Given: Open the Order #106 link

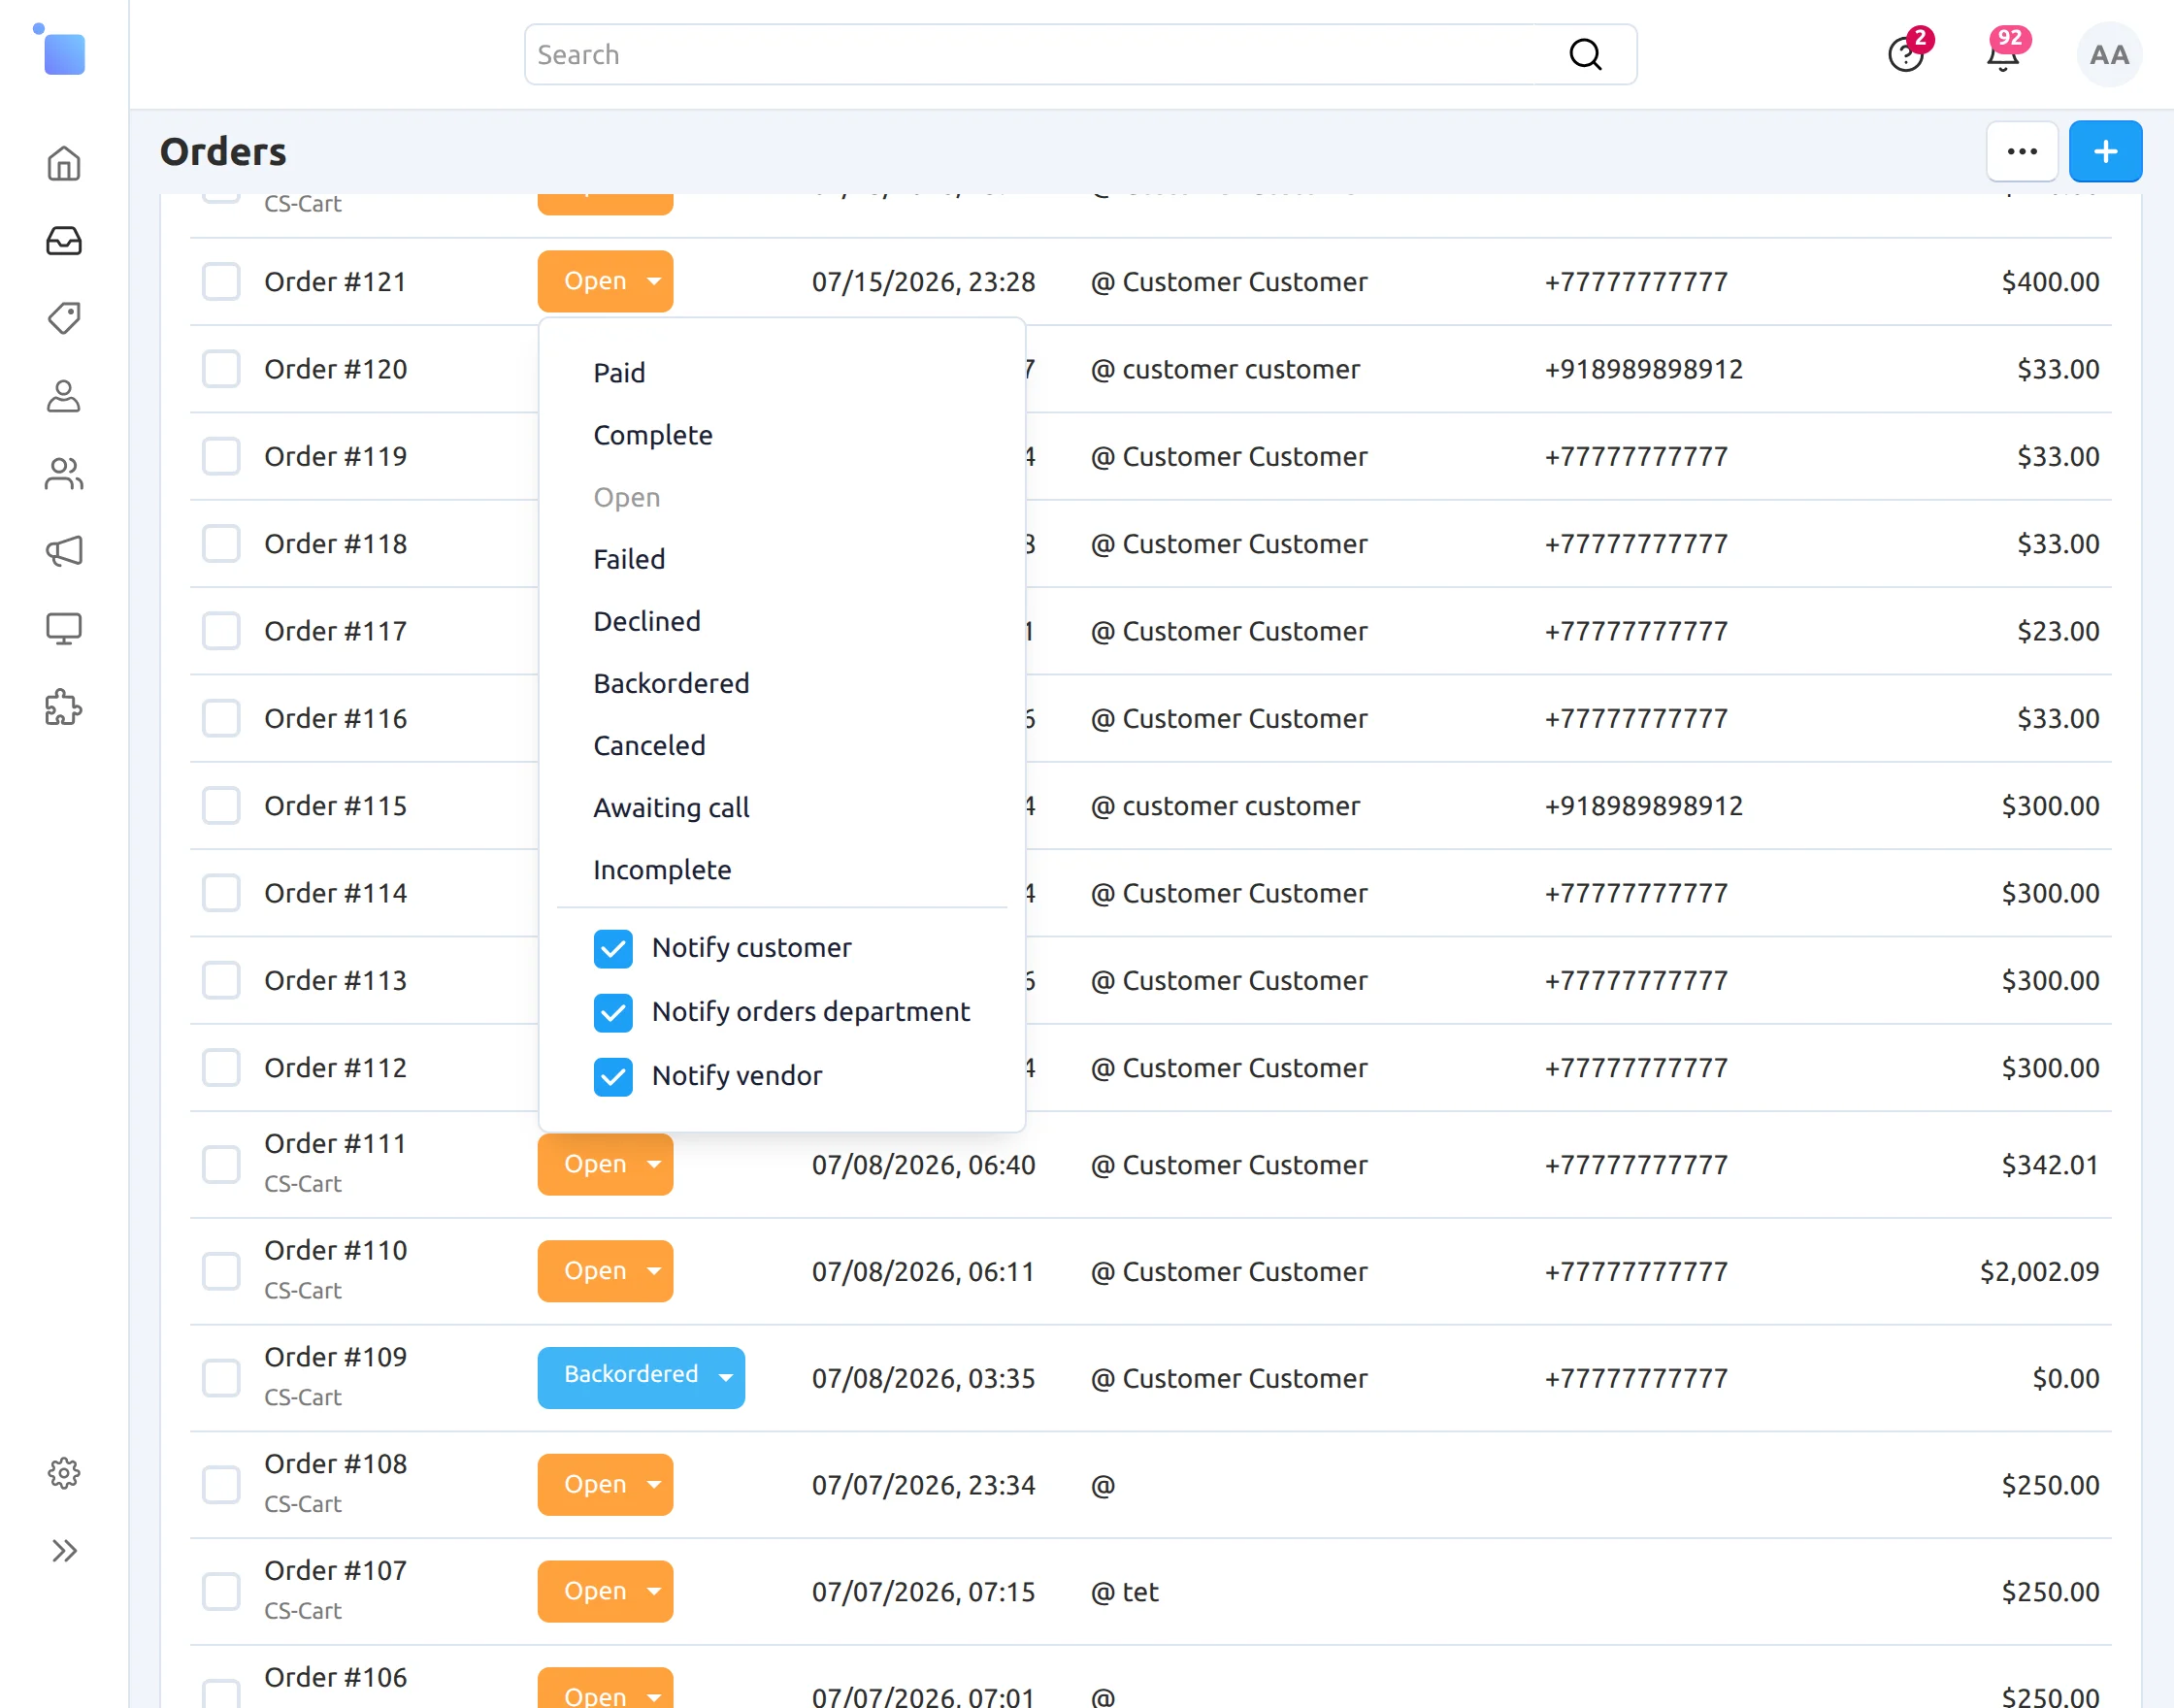Looking at the screenshot, I should click(x=335, y=1677).
